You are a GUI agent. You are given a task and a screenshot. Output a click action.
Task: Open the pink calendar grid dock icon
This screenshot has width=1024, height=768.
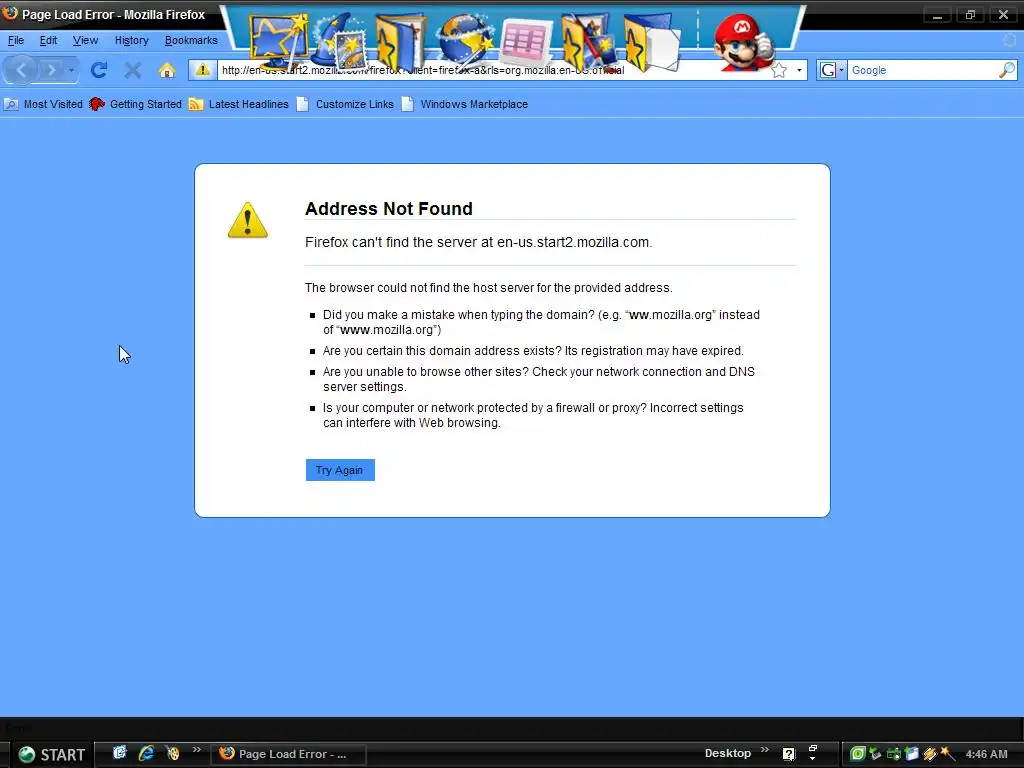click(525, 43)
